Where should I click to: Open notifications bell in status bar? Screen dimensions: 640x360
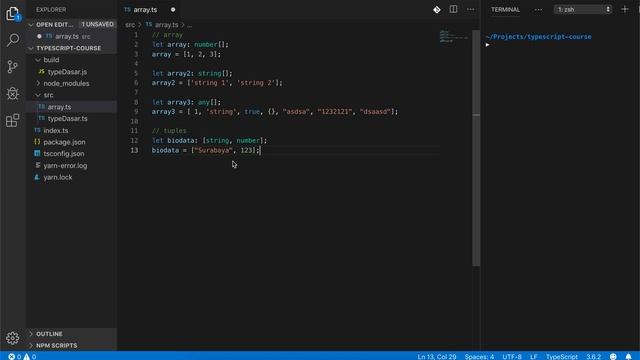(x=629, y=356)
